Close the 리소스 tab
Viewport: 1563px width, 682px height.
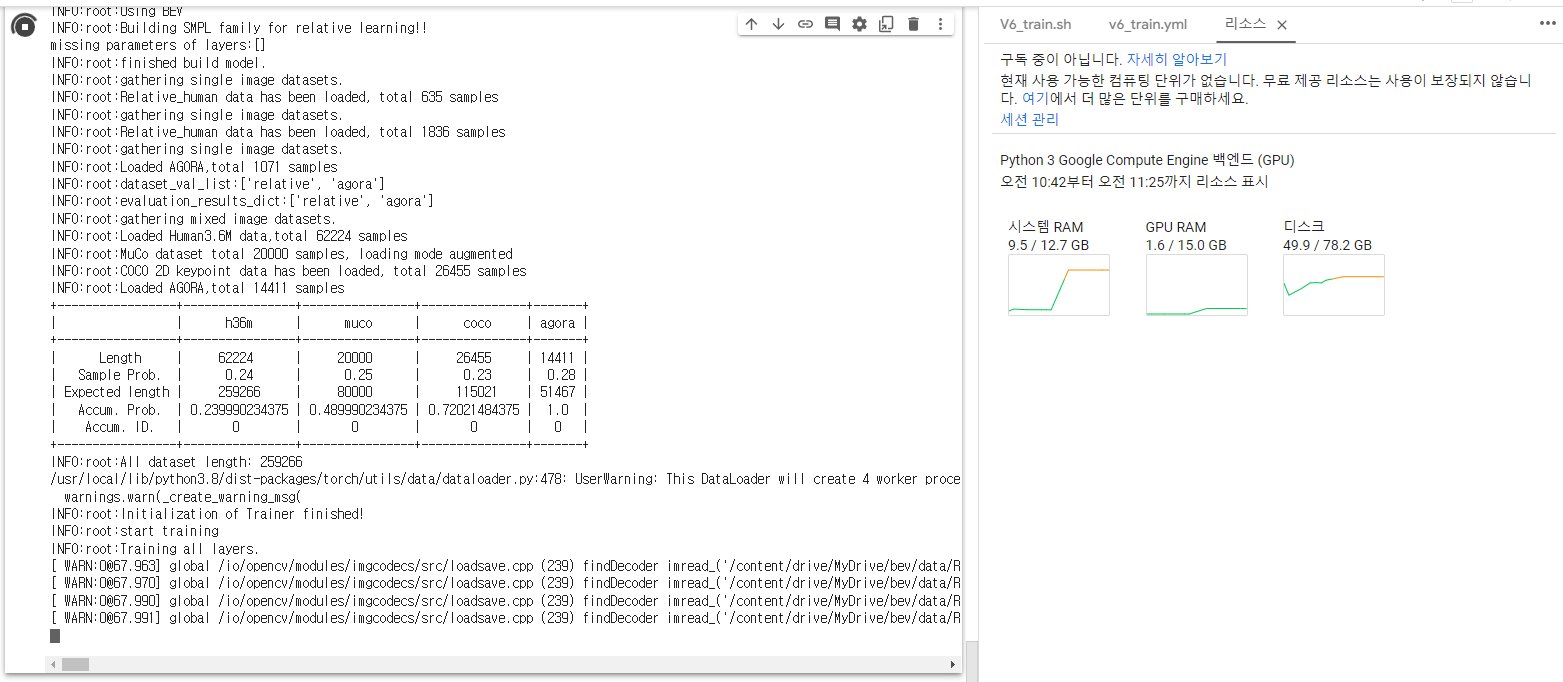[x=1282, y=24]
